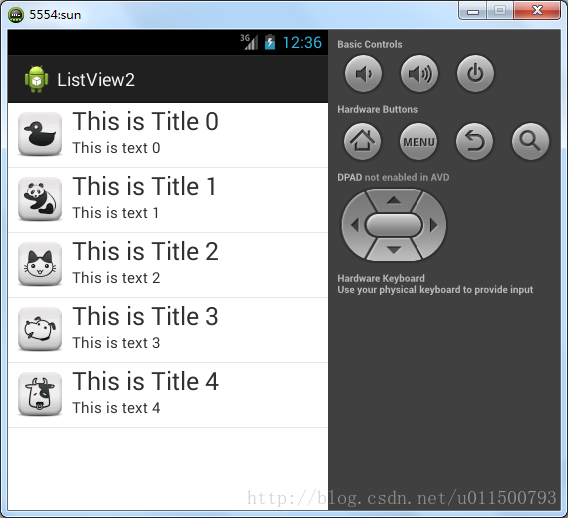Click the emulator power button
This screenshot has width=568, height=518.
(x=475, y=74)
